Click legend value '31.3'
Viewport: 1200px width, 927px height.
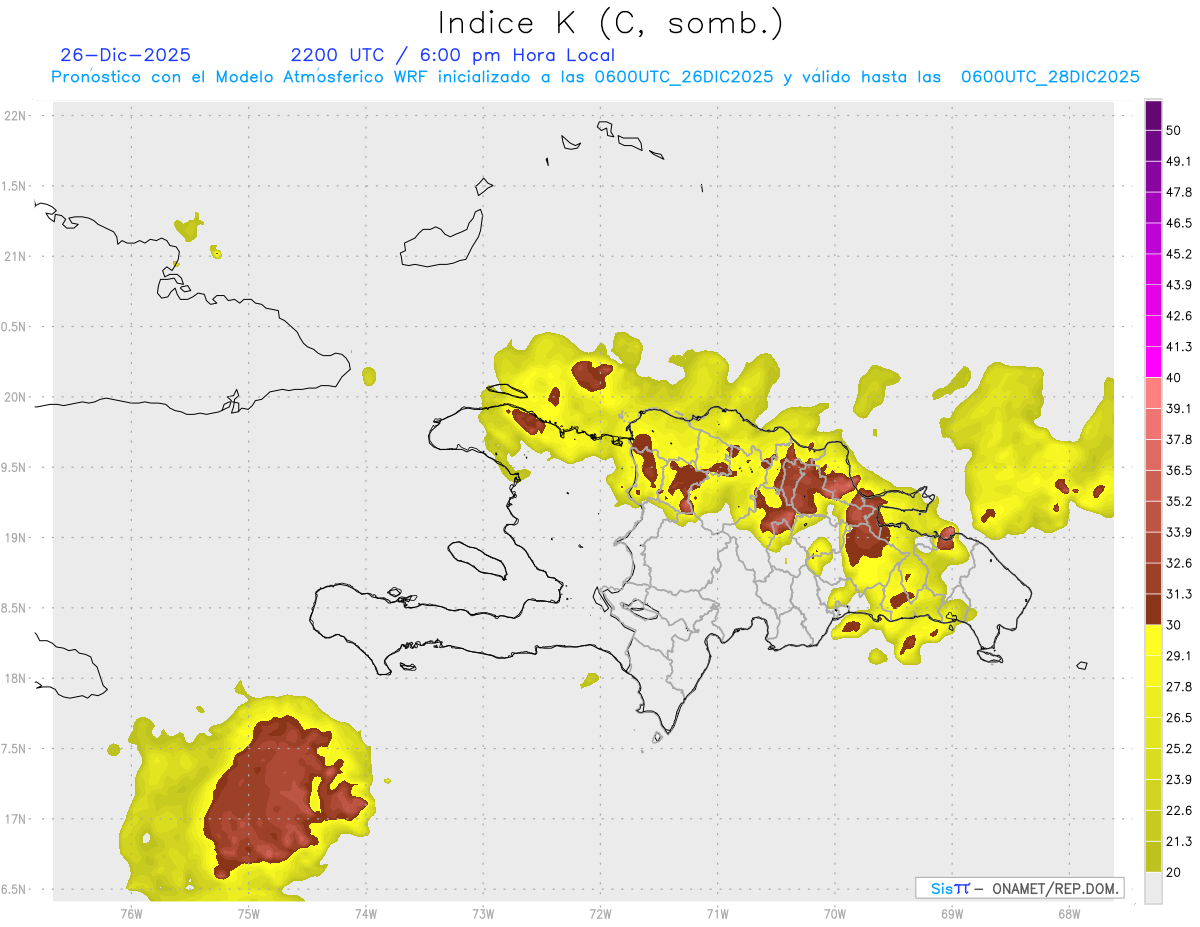[x=1179, y=594]
